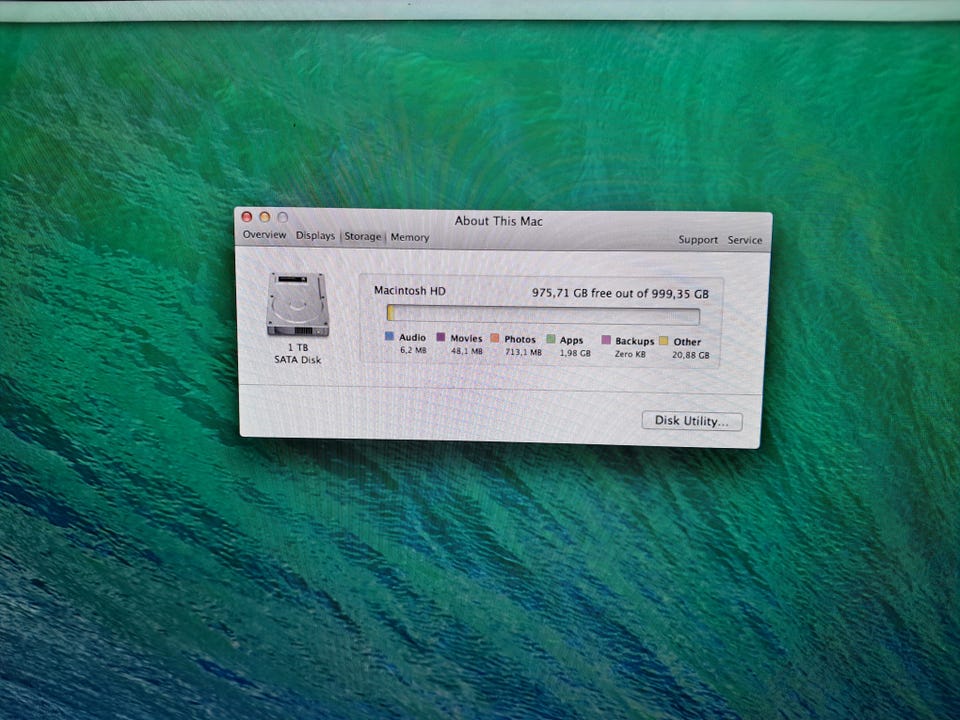Click the yellow Other color swatch
Screen dimensions: 960x720
tap(664, 340)
